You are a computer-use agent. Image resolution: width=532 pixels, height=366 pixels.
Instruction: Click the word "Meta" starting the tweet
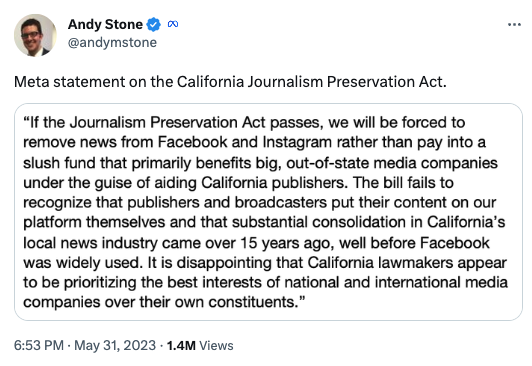(32, 82)
